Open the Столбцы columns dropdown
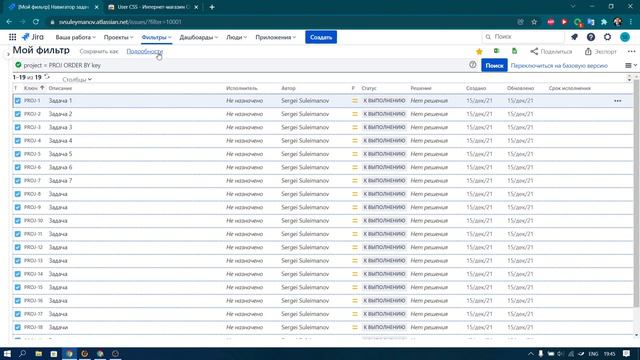 coord(77,79)
